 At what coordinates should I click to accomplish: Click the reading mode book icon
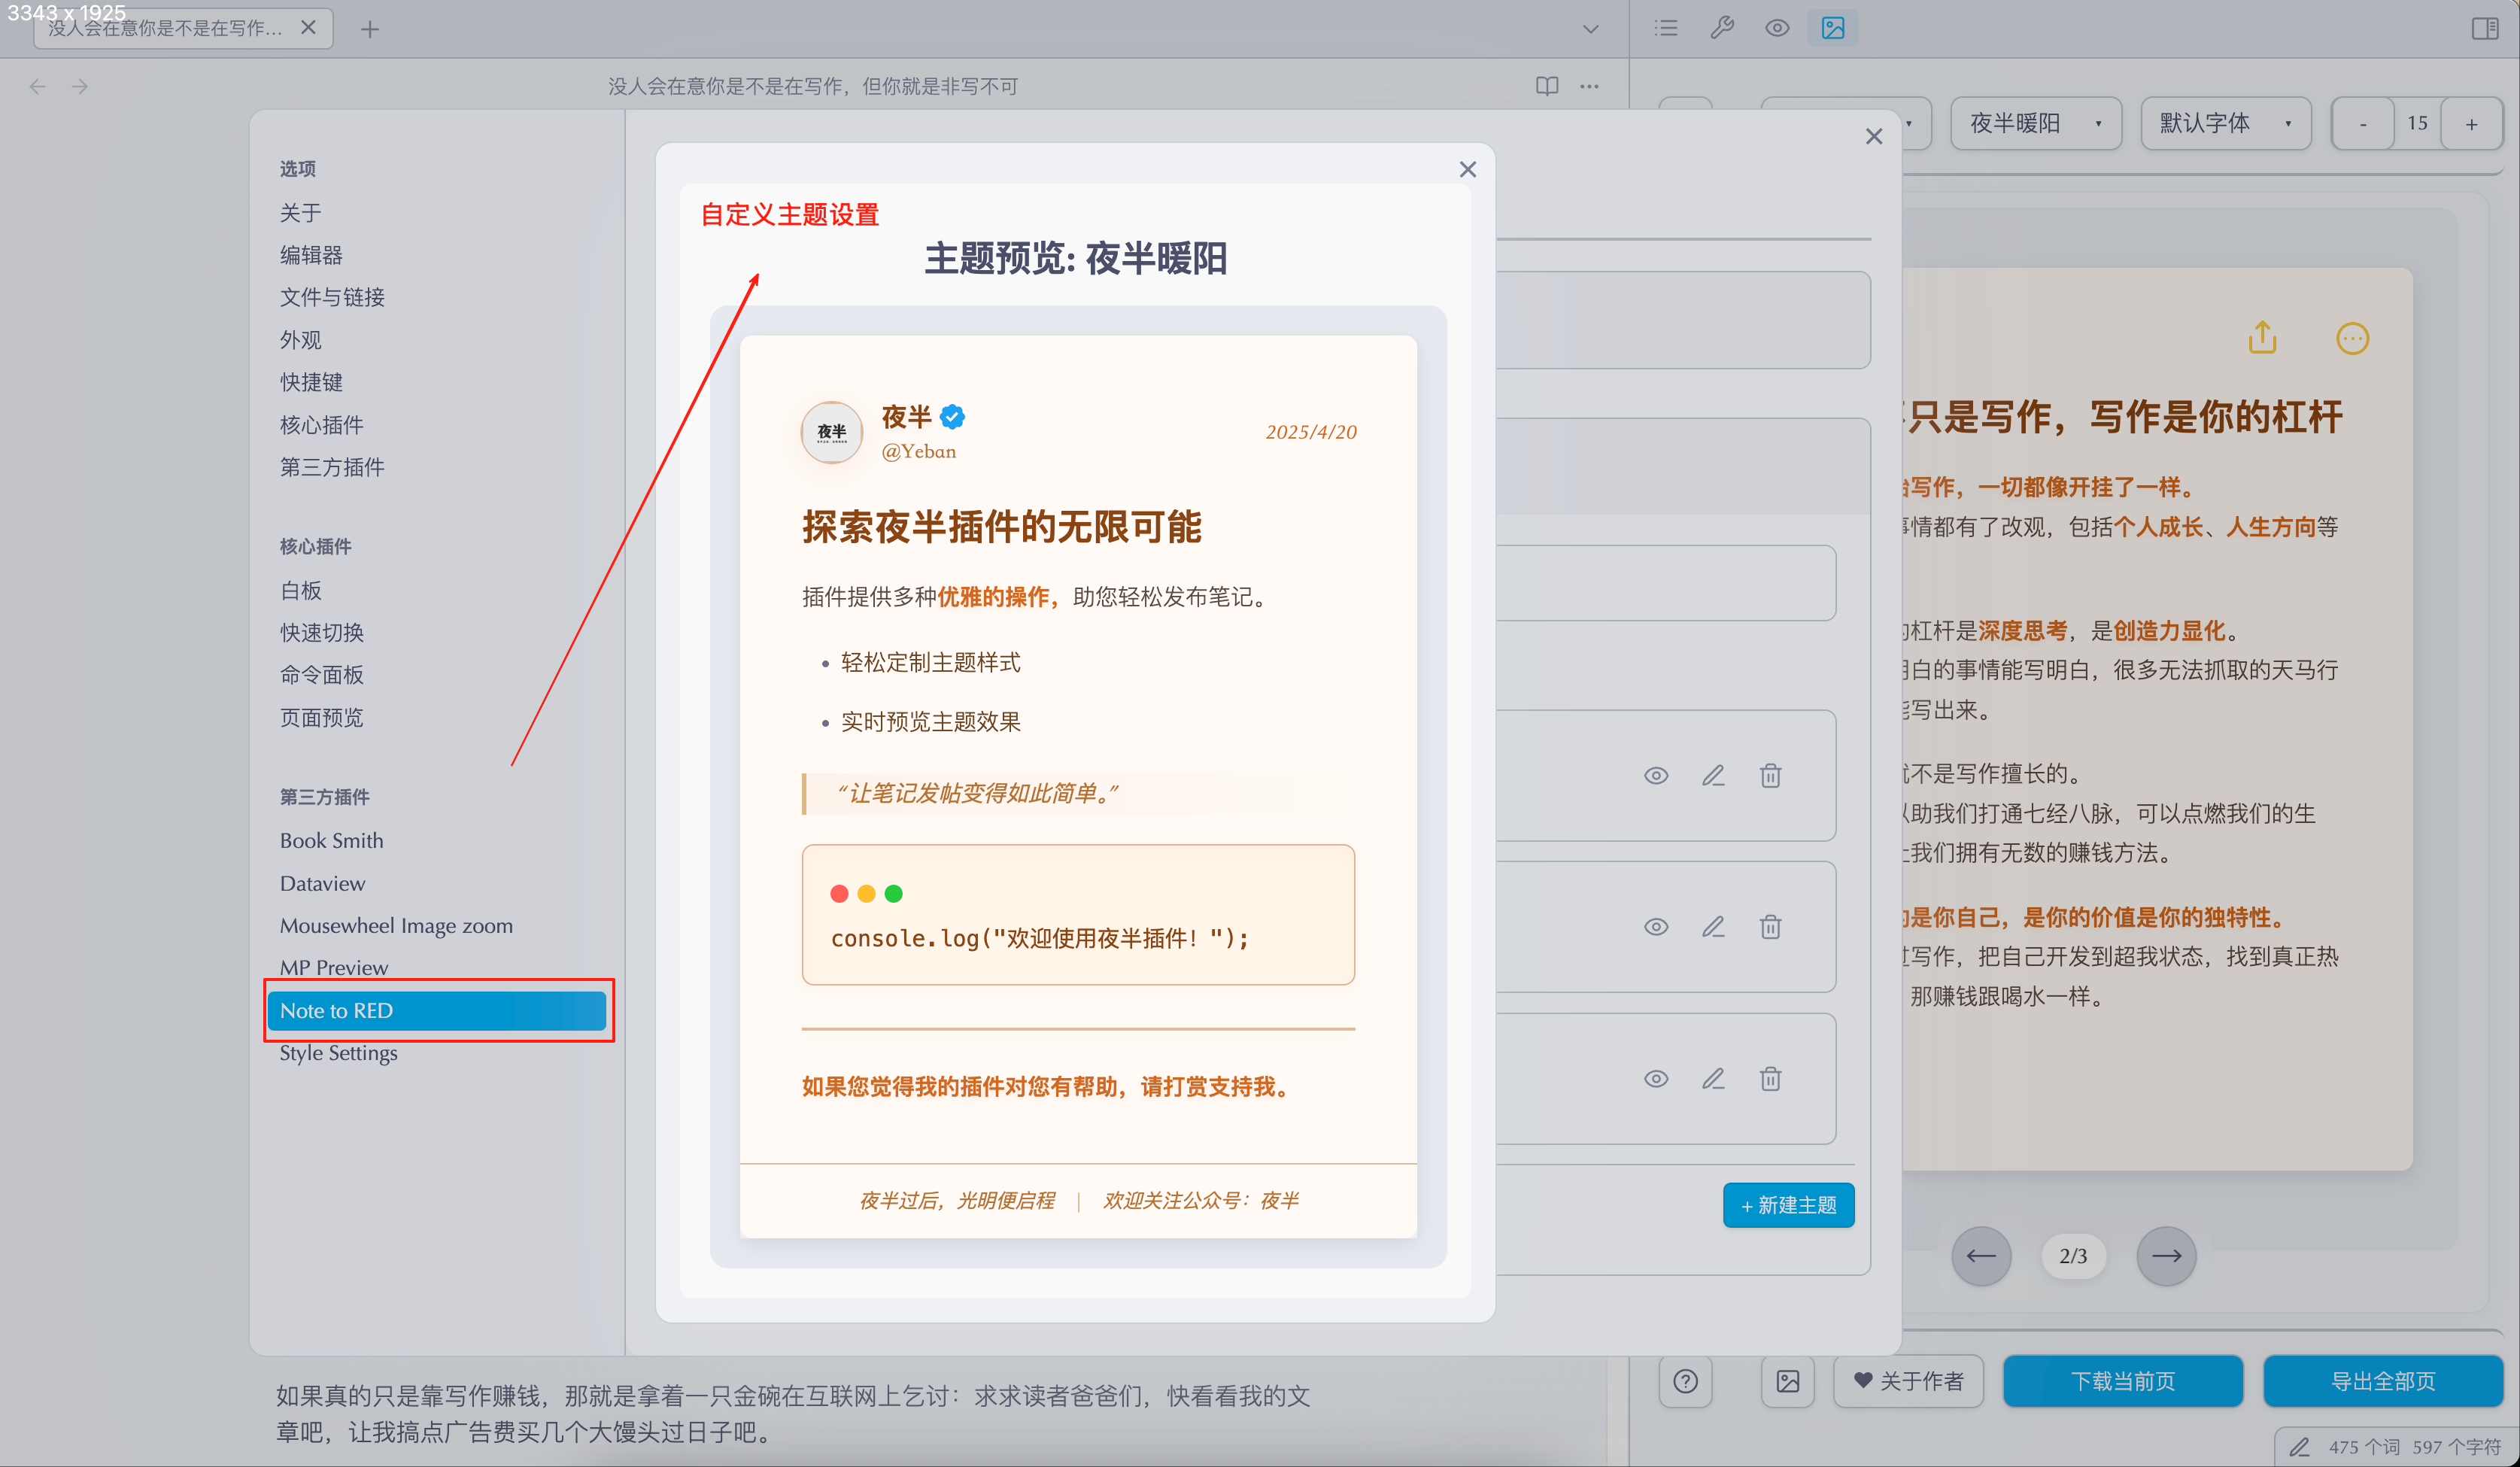click(1546, 86)
